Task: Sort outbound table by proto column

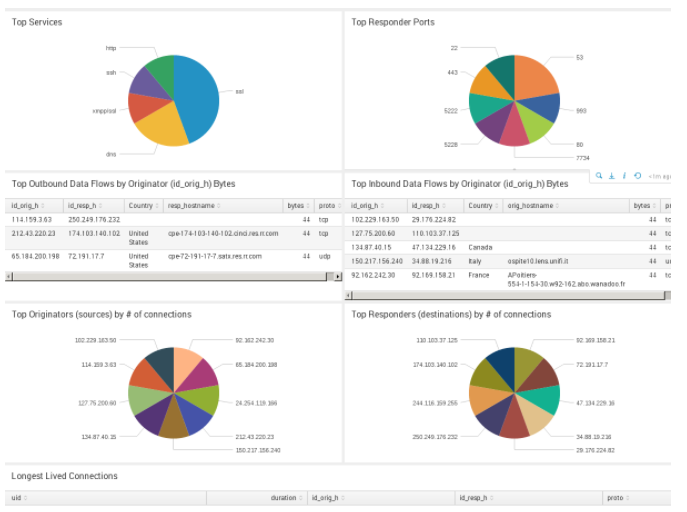Action: point(328,205)
